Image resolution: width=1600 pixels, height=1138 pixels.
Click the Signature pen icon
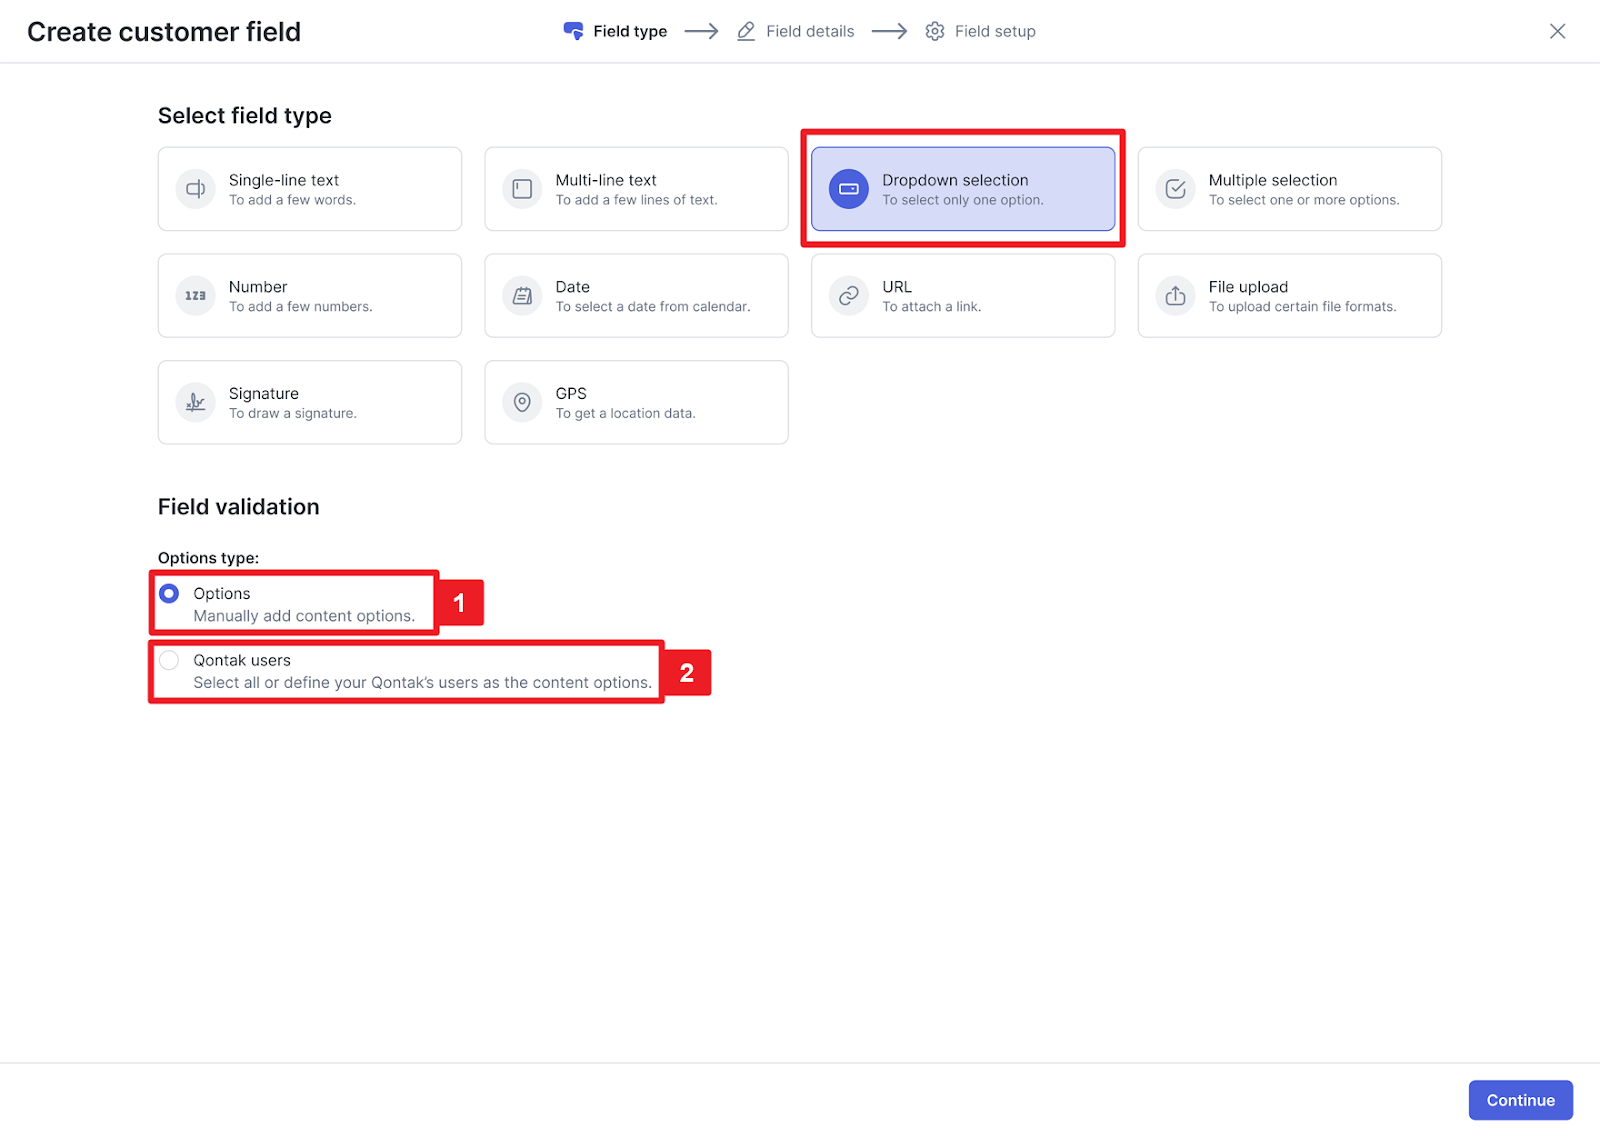point(196,402)
